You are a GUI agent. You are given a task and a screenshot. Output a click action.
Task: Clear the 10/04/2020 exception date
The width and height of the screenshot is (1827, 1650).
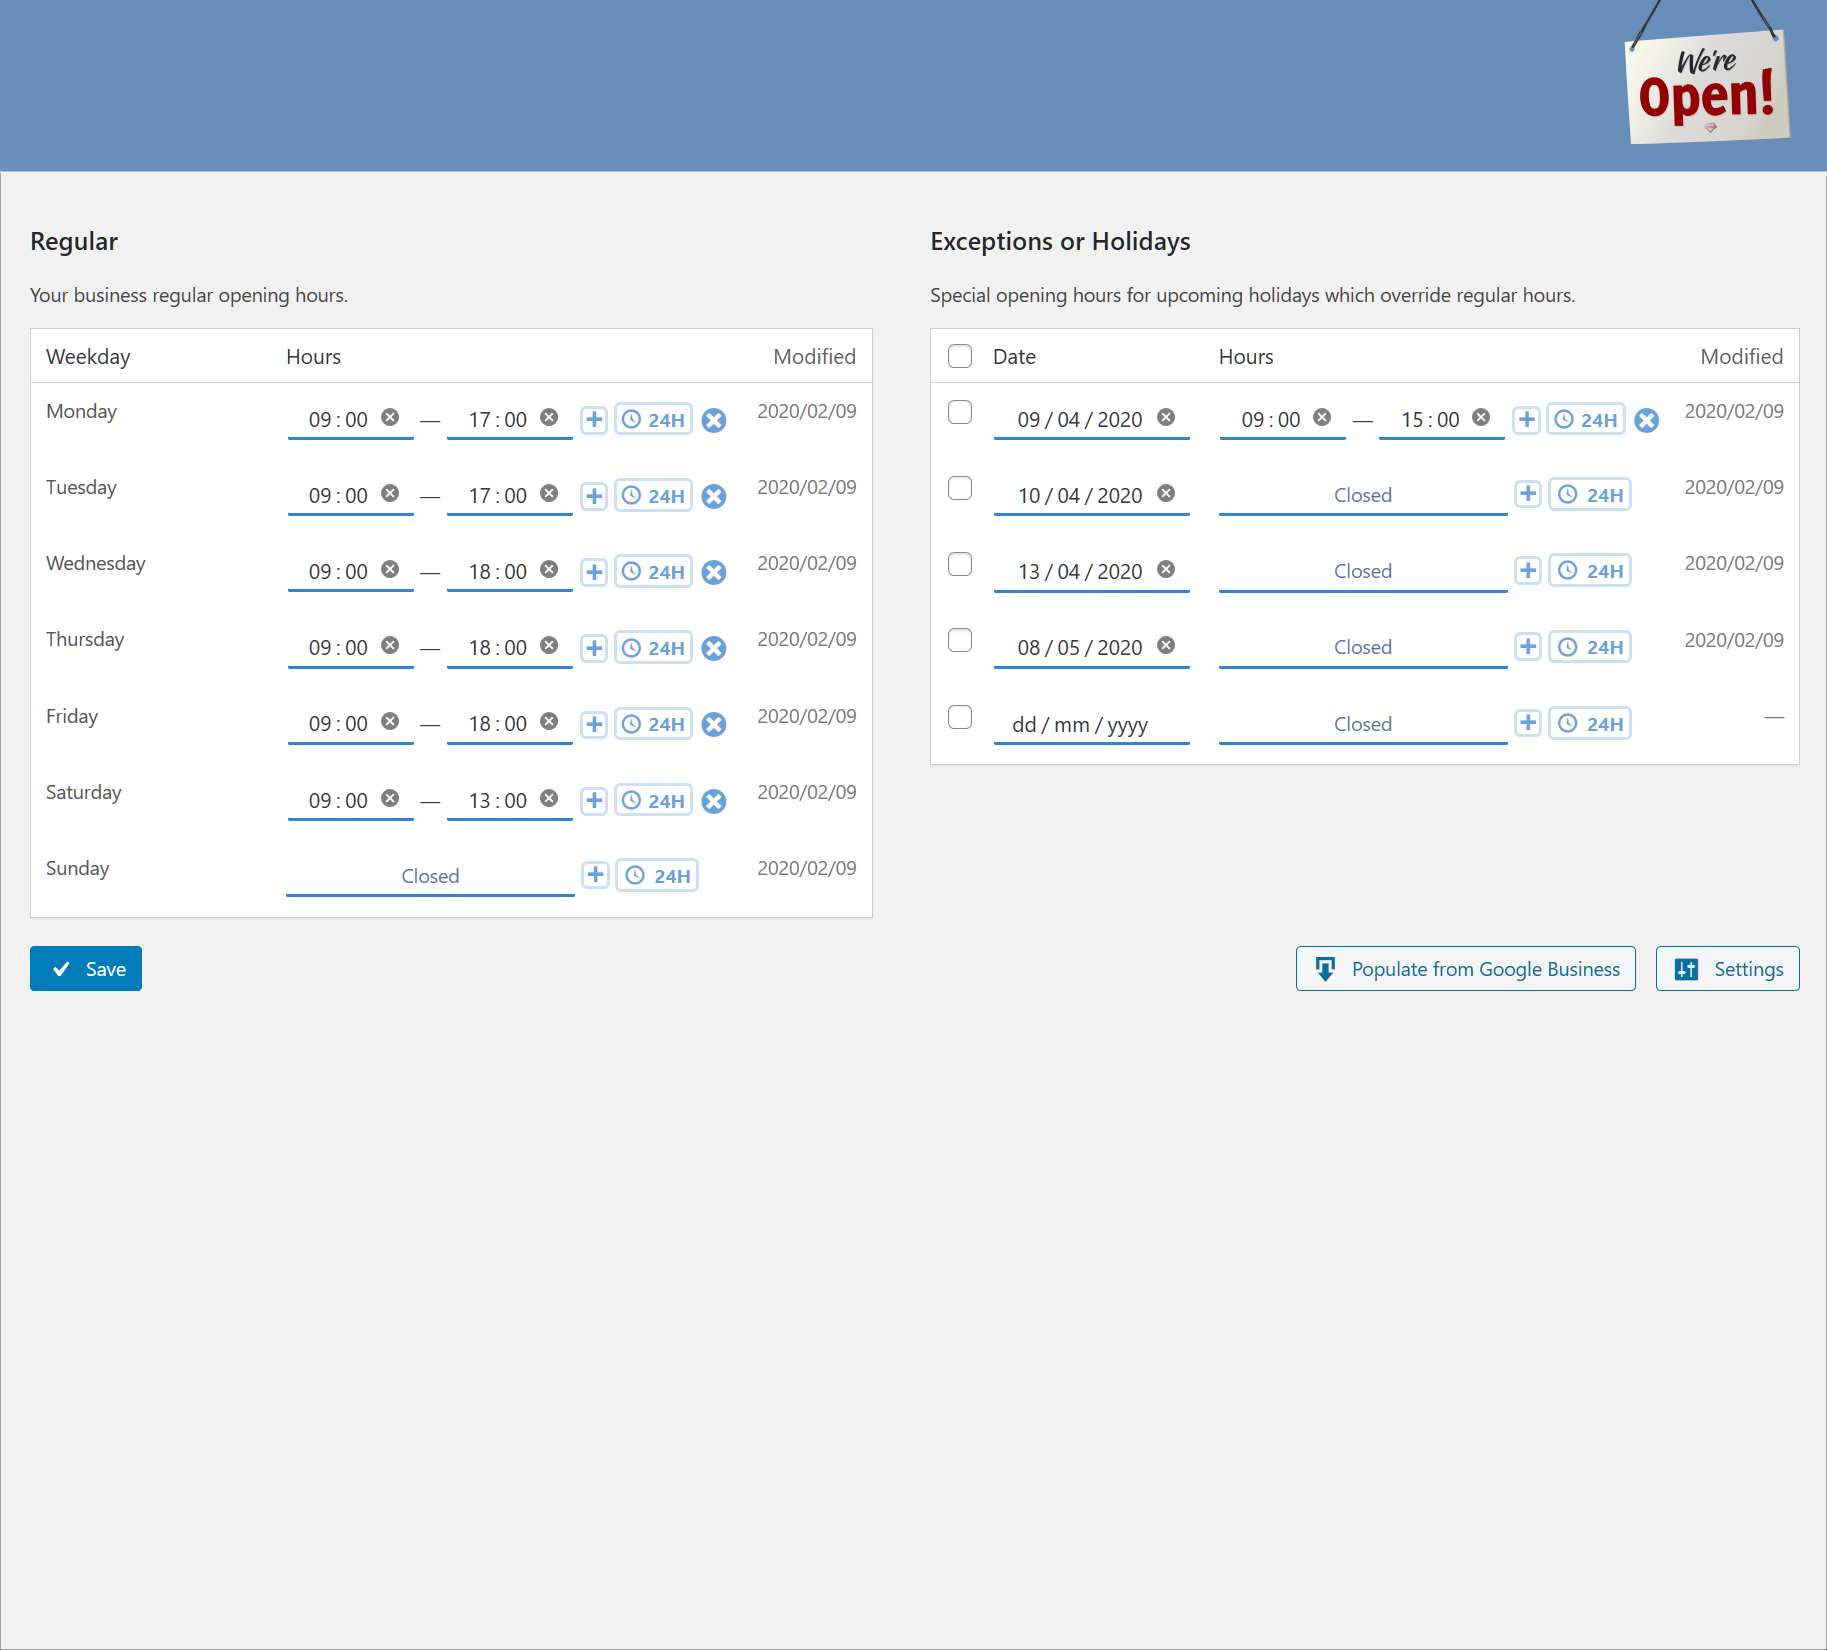pyautogui.click(x=1166, y=494)
